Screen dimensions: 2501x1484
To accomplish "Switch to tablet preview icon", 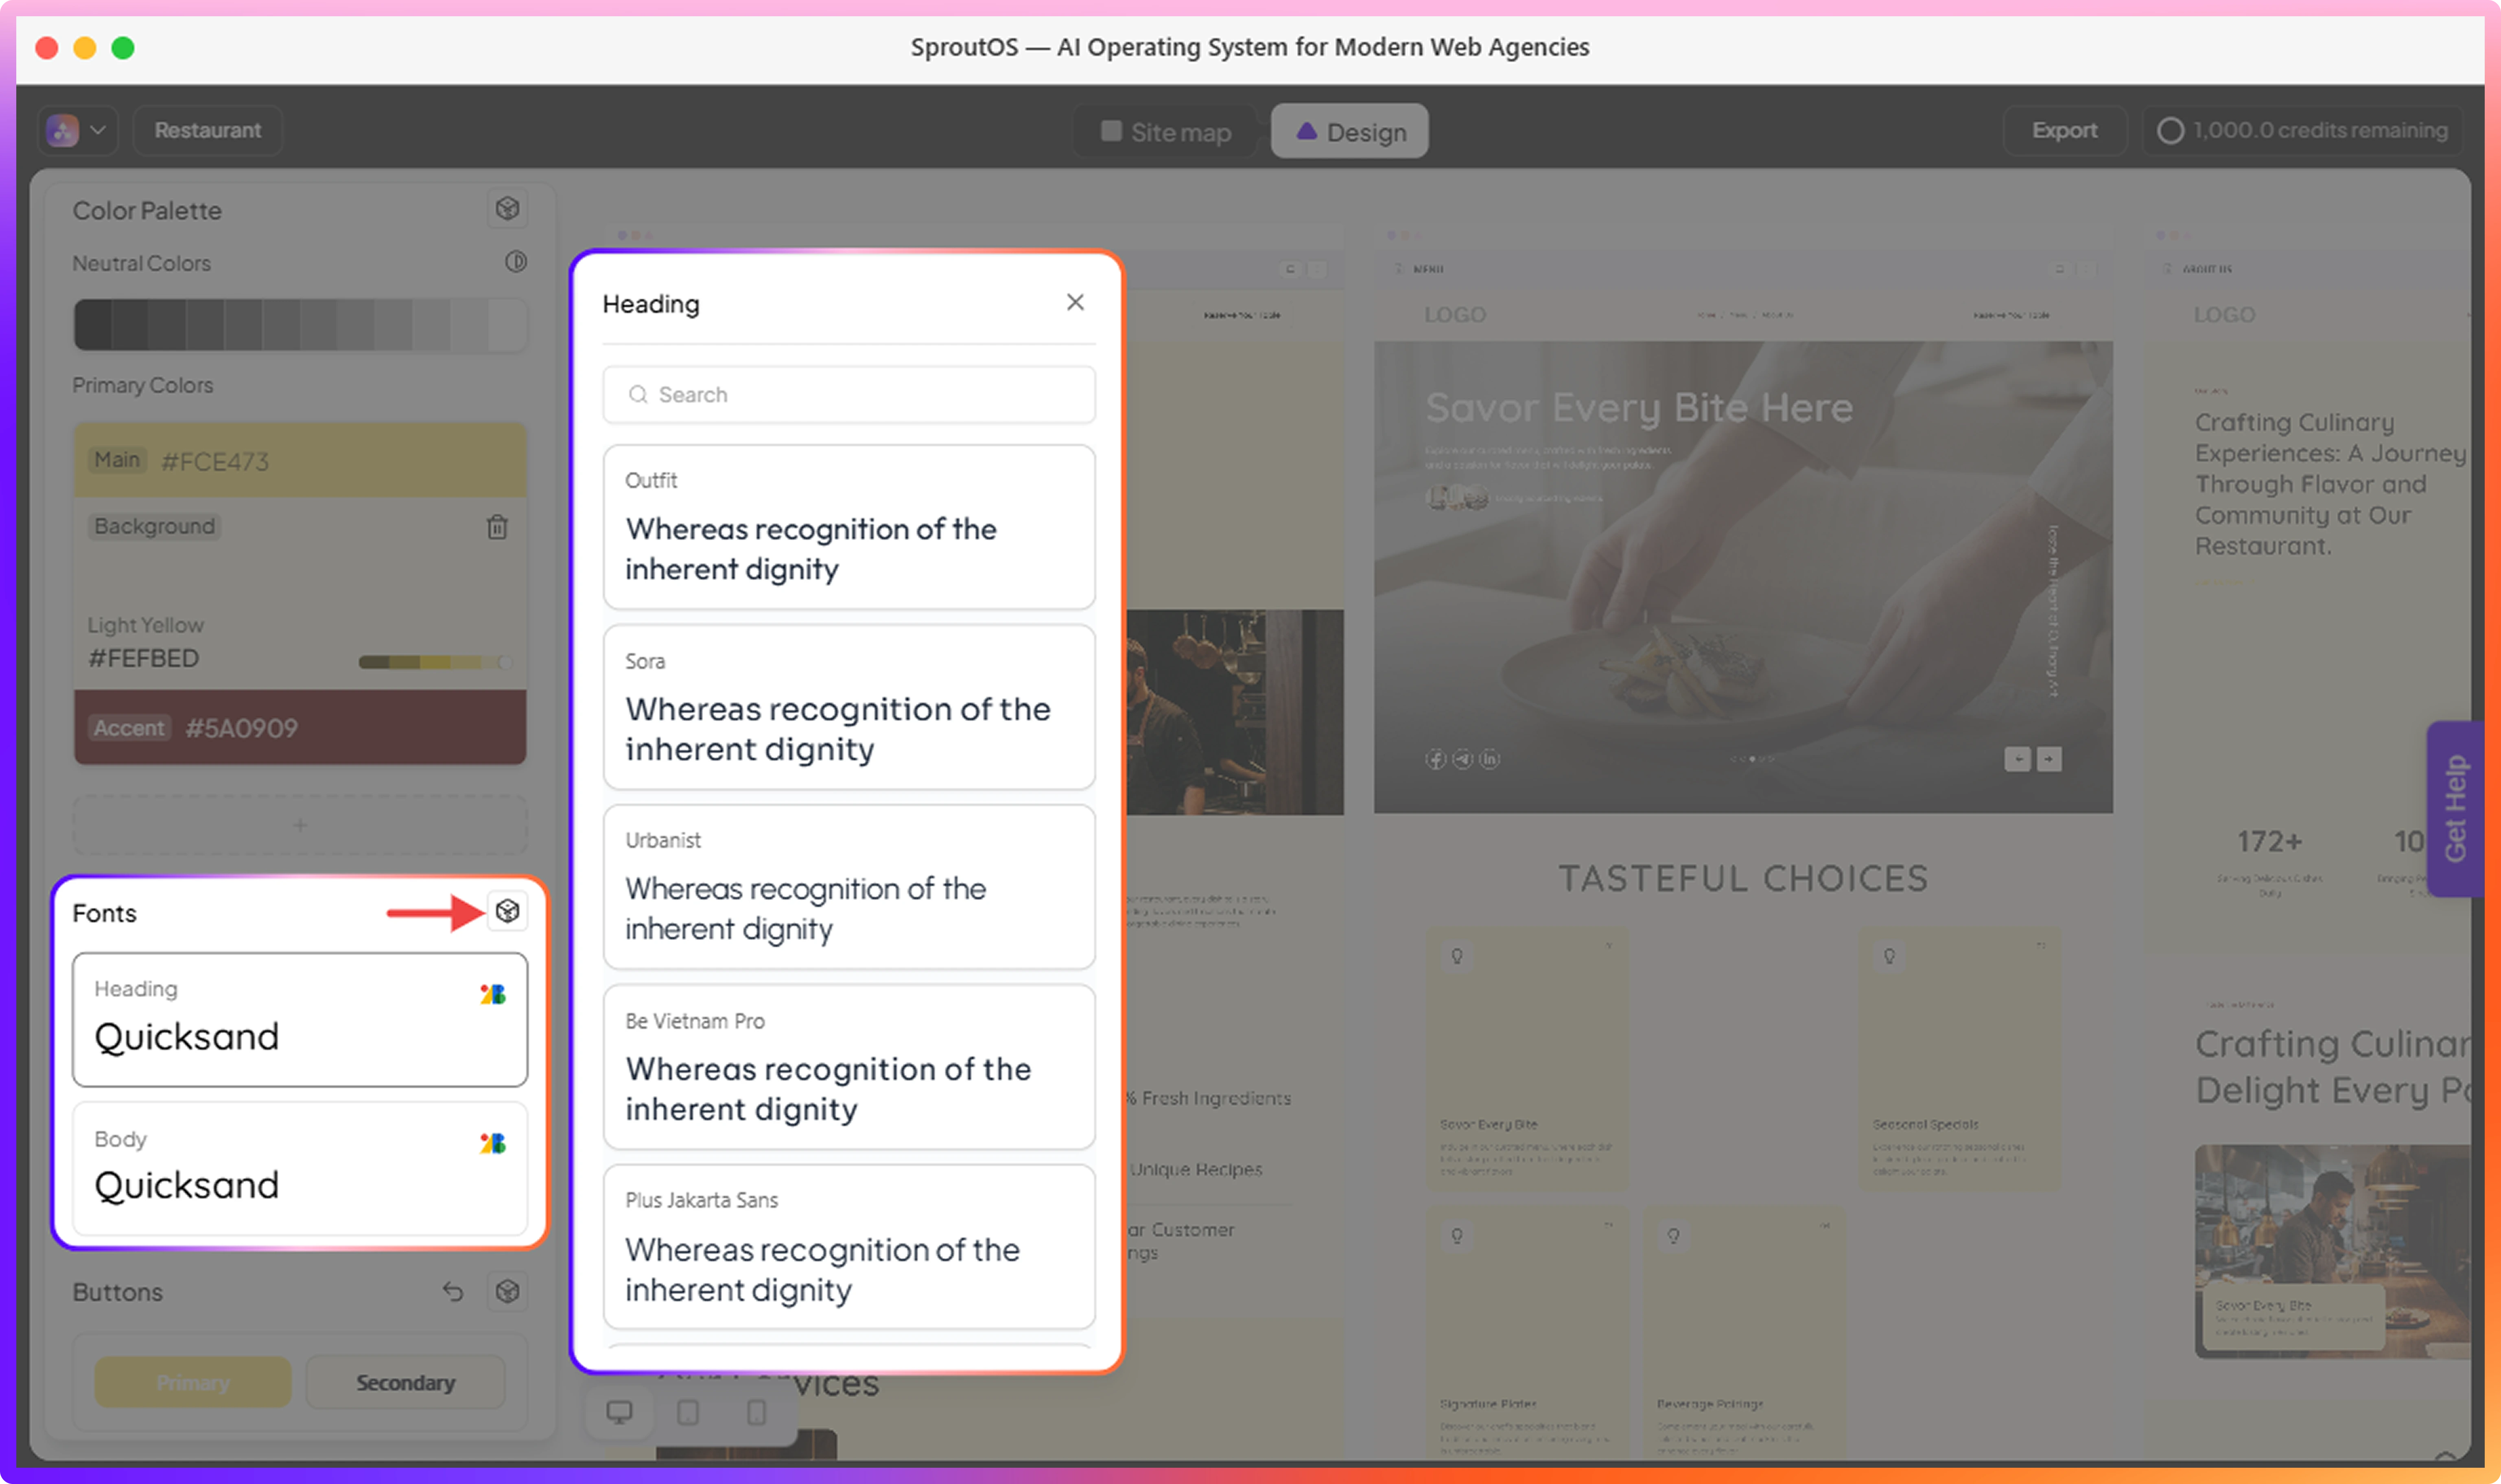I will (688, 1411).
